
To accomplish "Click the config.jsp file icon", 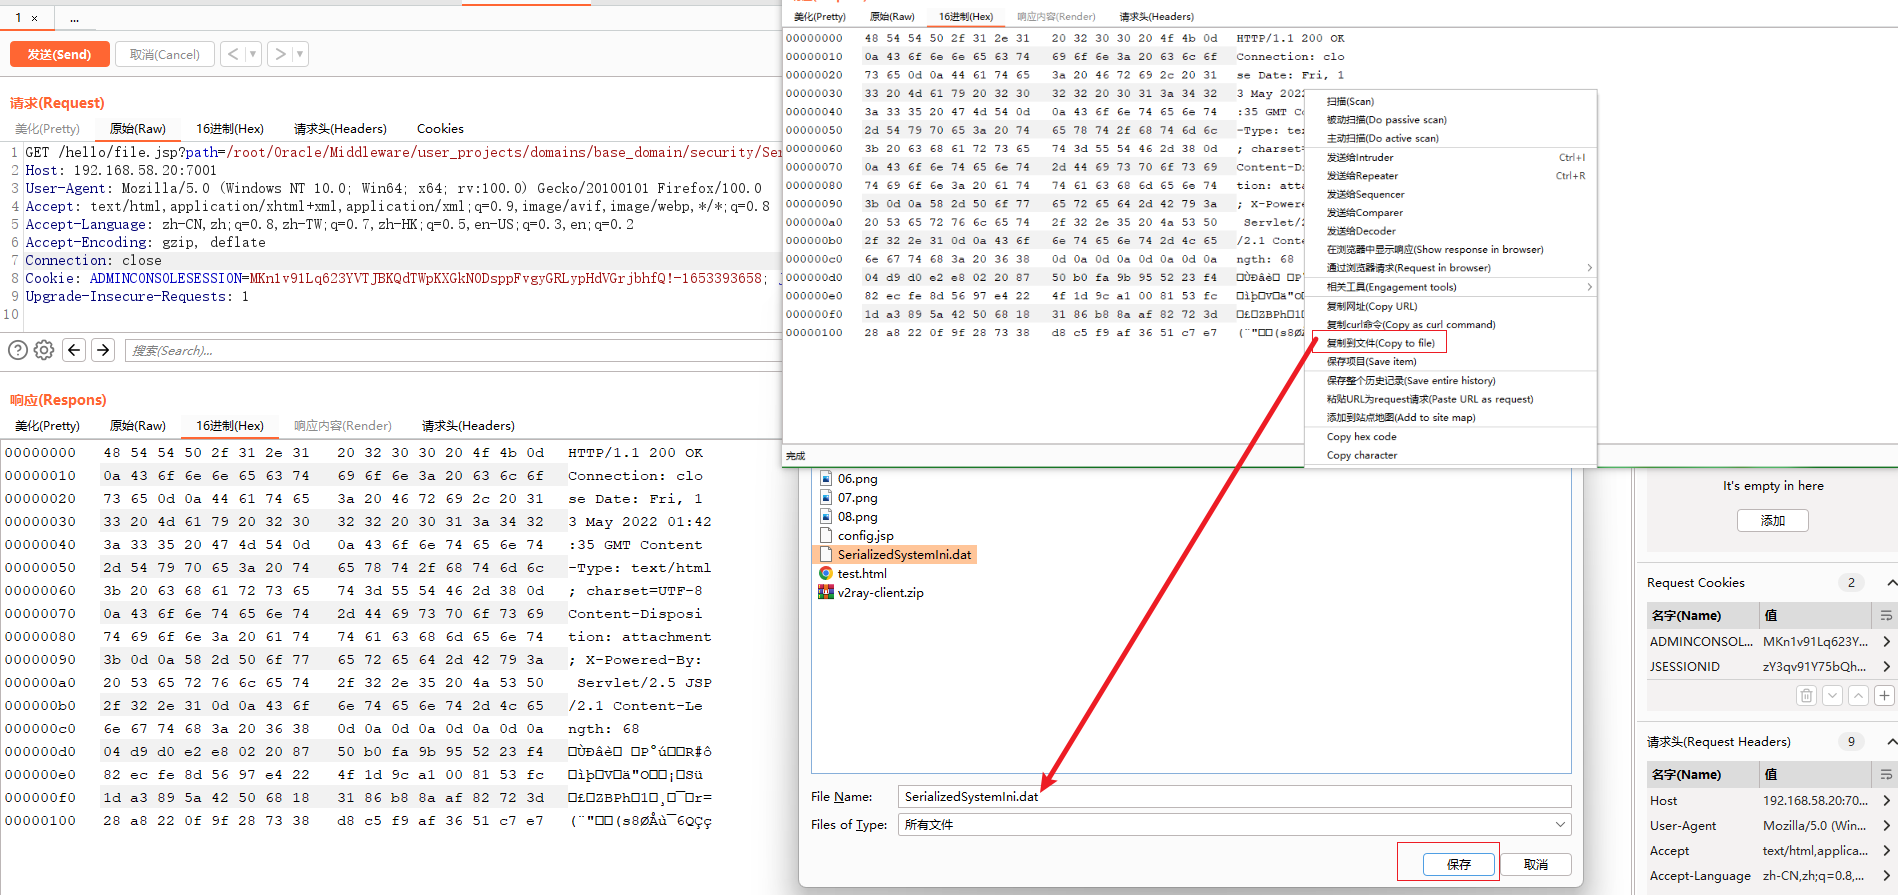I will coord(826,535).
